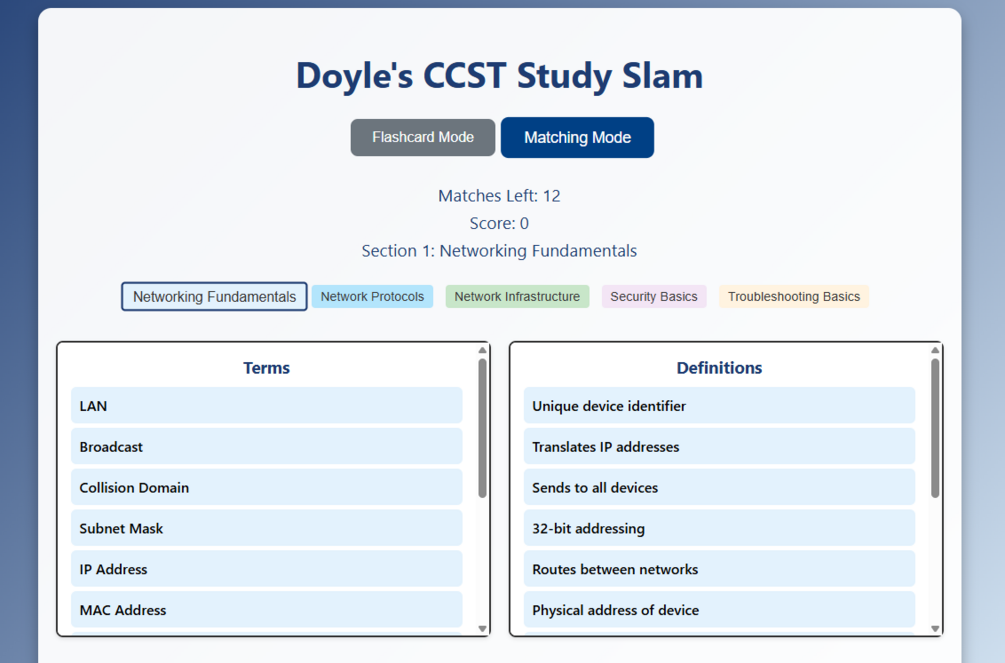Choose the 'Unique device identifier' definition
This screenshot has width=1005, height=663.
pos(719,405)
